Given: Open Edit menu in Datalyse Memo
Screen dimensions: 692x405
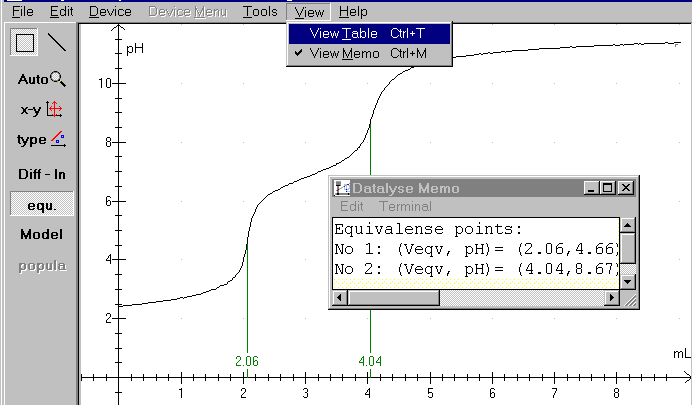Looking at the screenshot, I should [x=352, y=206].
